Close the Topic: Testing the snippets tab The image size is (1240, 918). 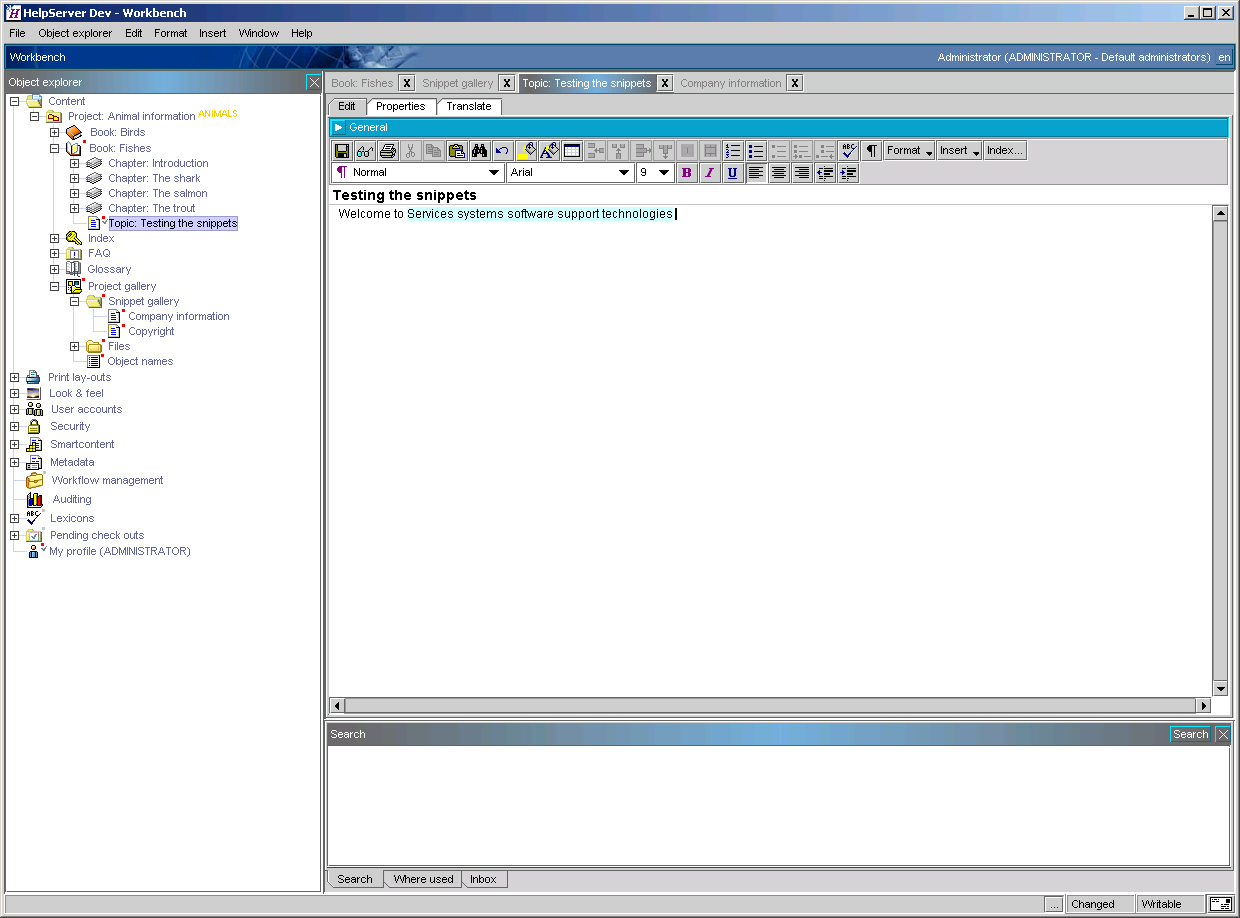pyautogui.click(x=665, y=83)
